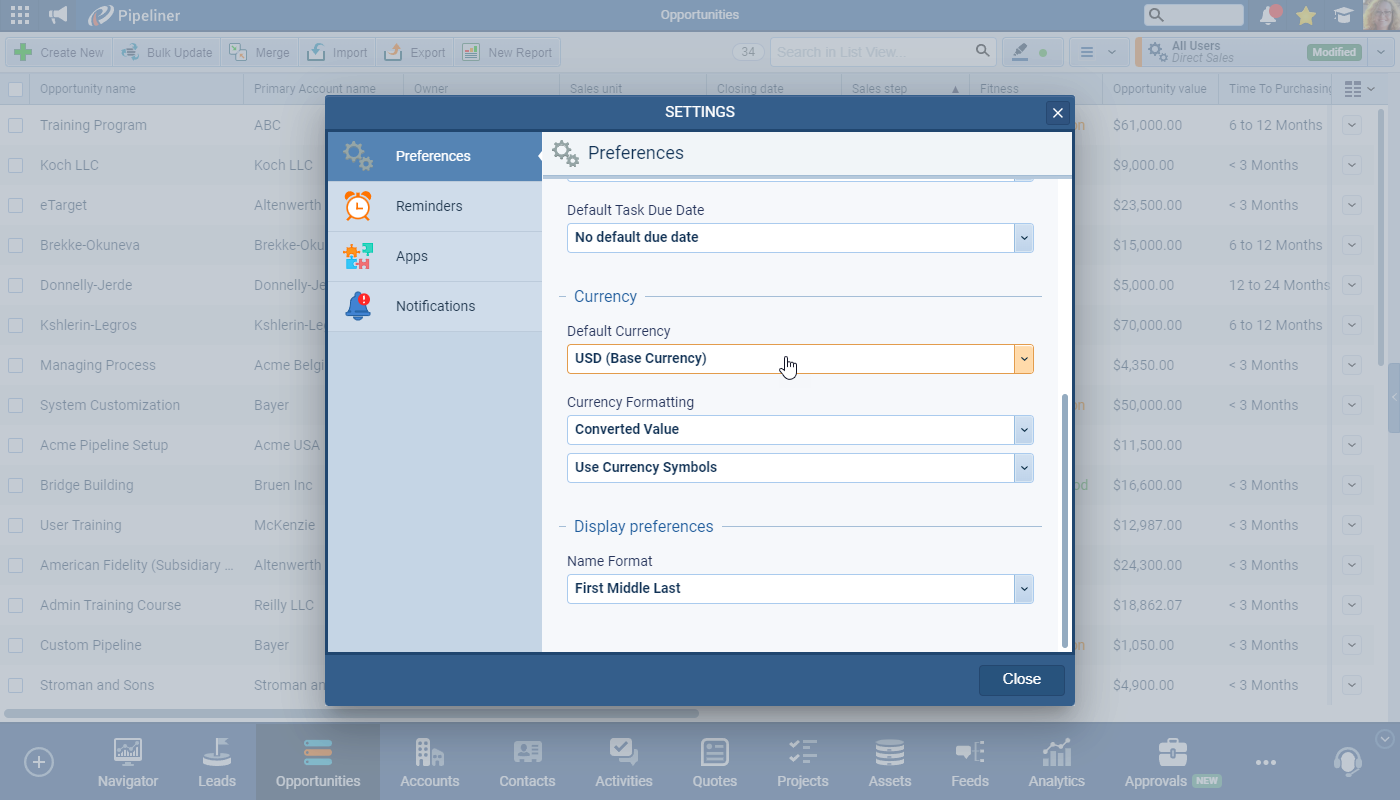Expand the Default Currency dropdown
The image size is (1400, 800).
pyautogui.click(x=1023, y=359)
